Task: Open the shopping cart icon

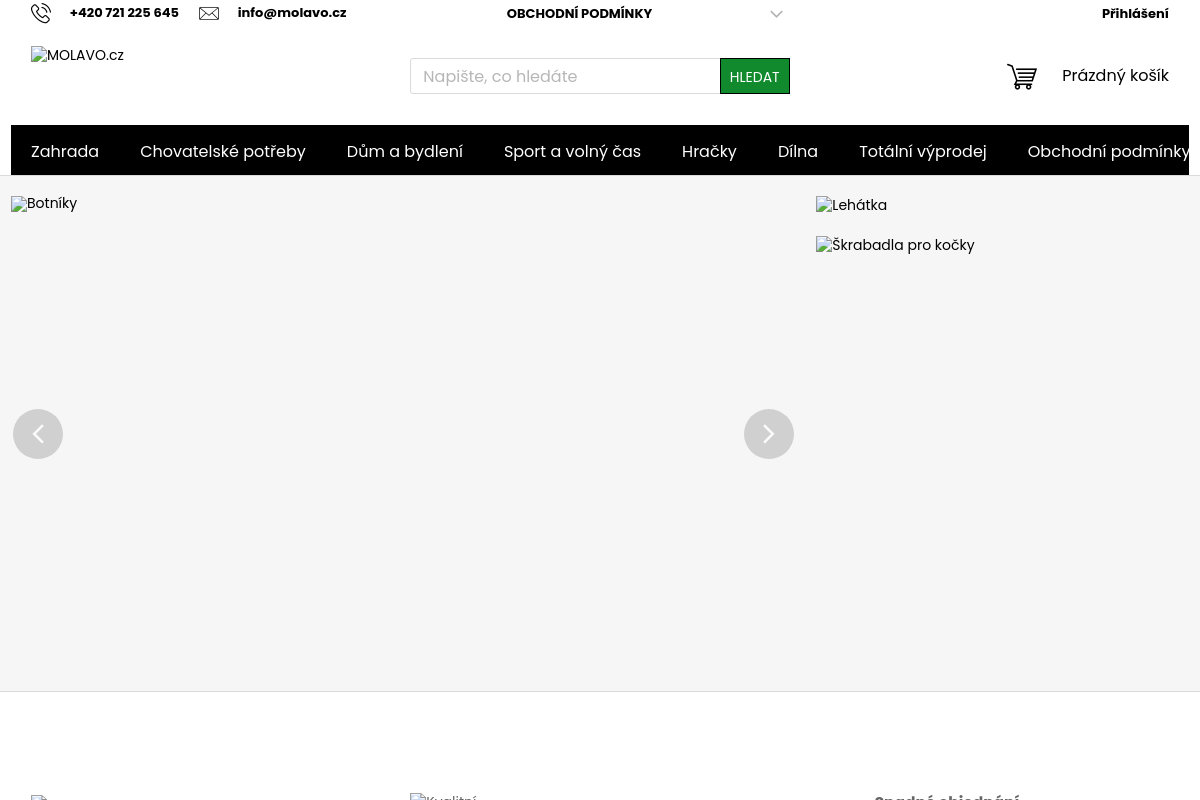Action: (1022, 76)
